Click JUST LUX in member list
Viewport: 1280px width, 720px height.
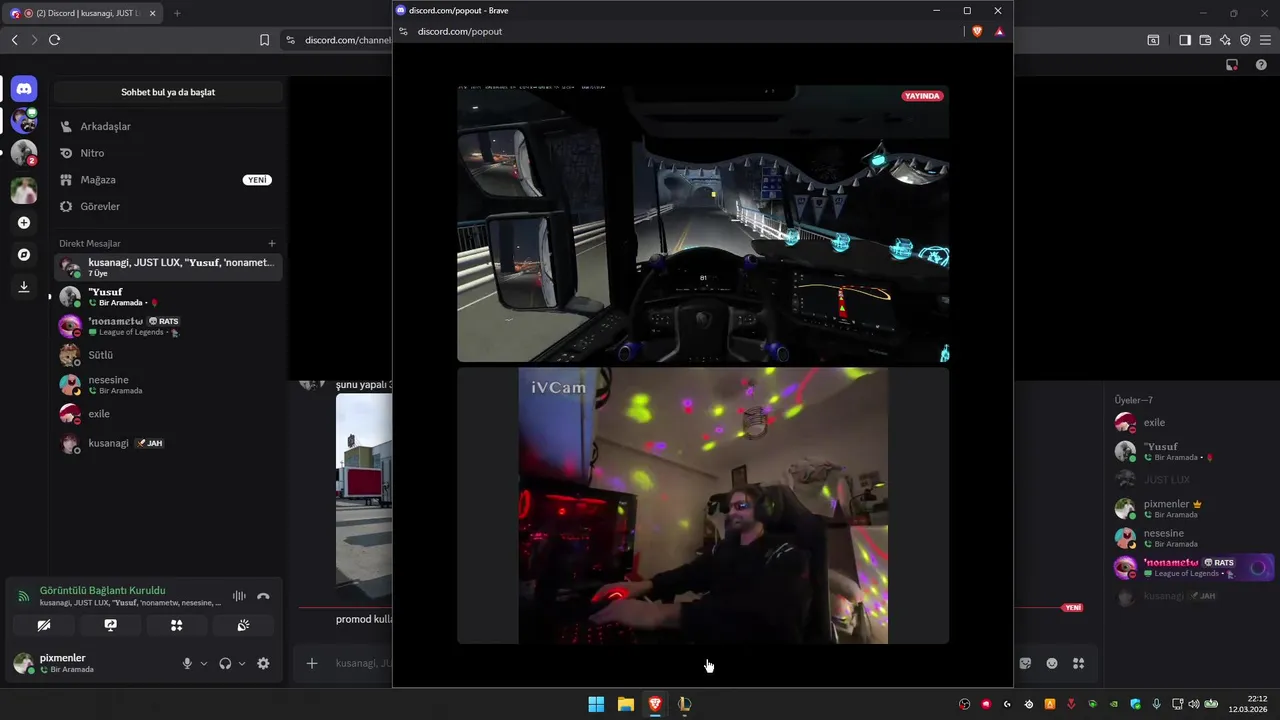[x=1192, y=480]
